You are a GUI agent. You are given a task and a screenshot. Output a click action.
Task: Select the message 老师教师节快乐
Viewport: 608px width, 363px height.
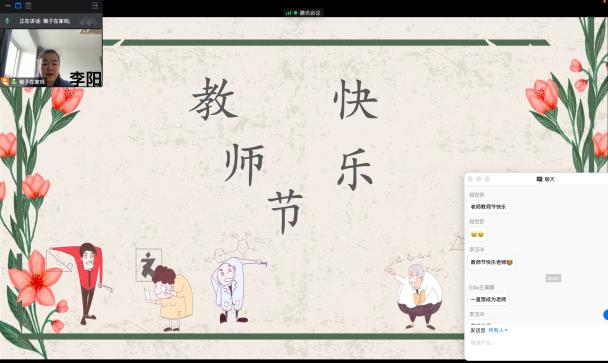[488, 207]
